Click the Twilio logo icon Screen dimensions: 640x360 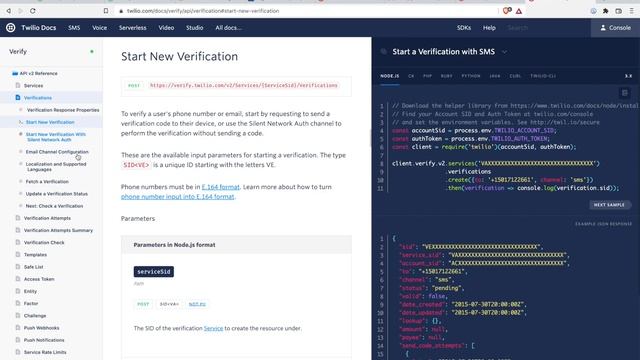(11, 28)
